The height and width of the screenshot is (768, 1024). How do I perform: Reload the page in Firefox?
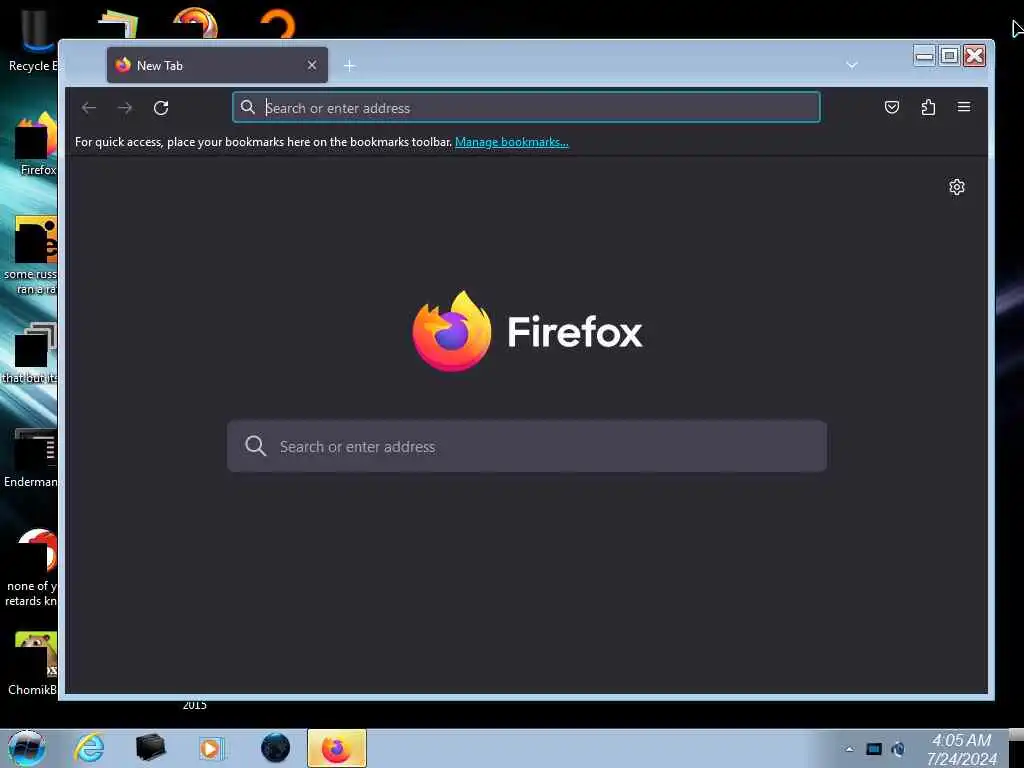(161, 108)
